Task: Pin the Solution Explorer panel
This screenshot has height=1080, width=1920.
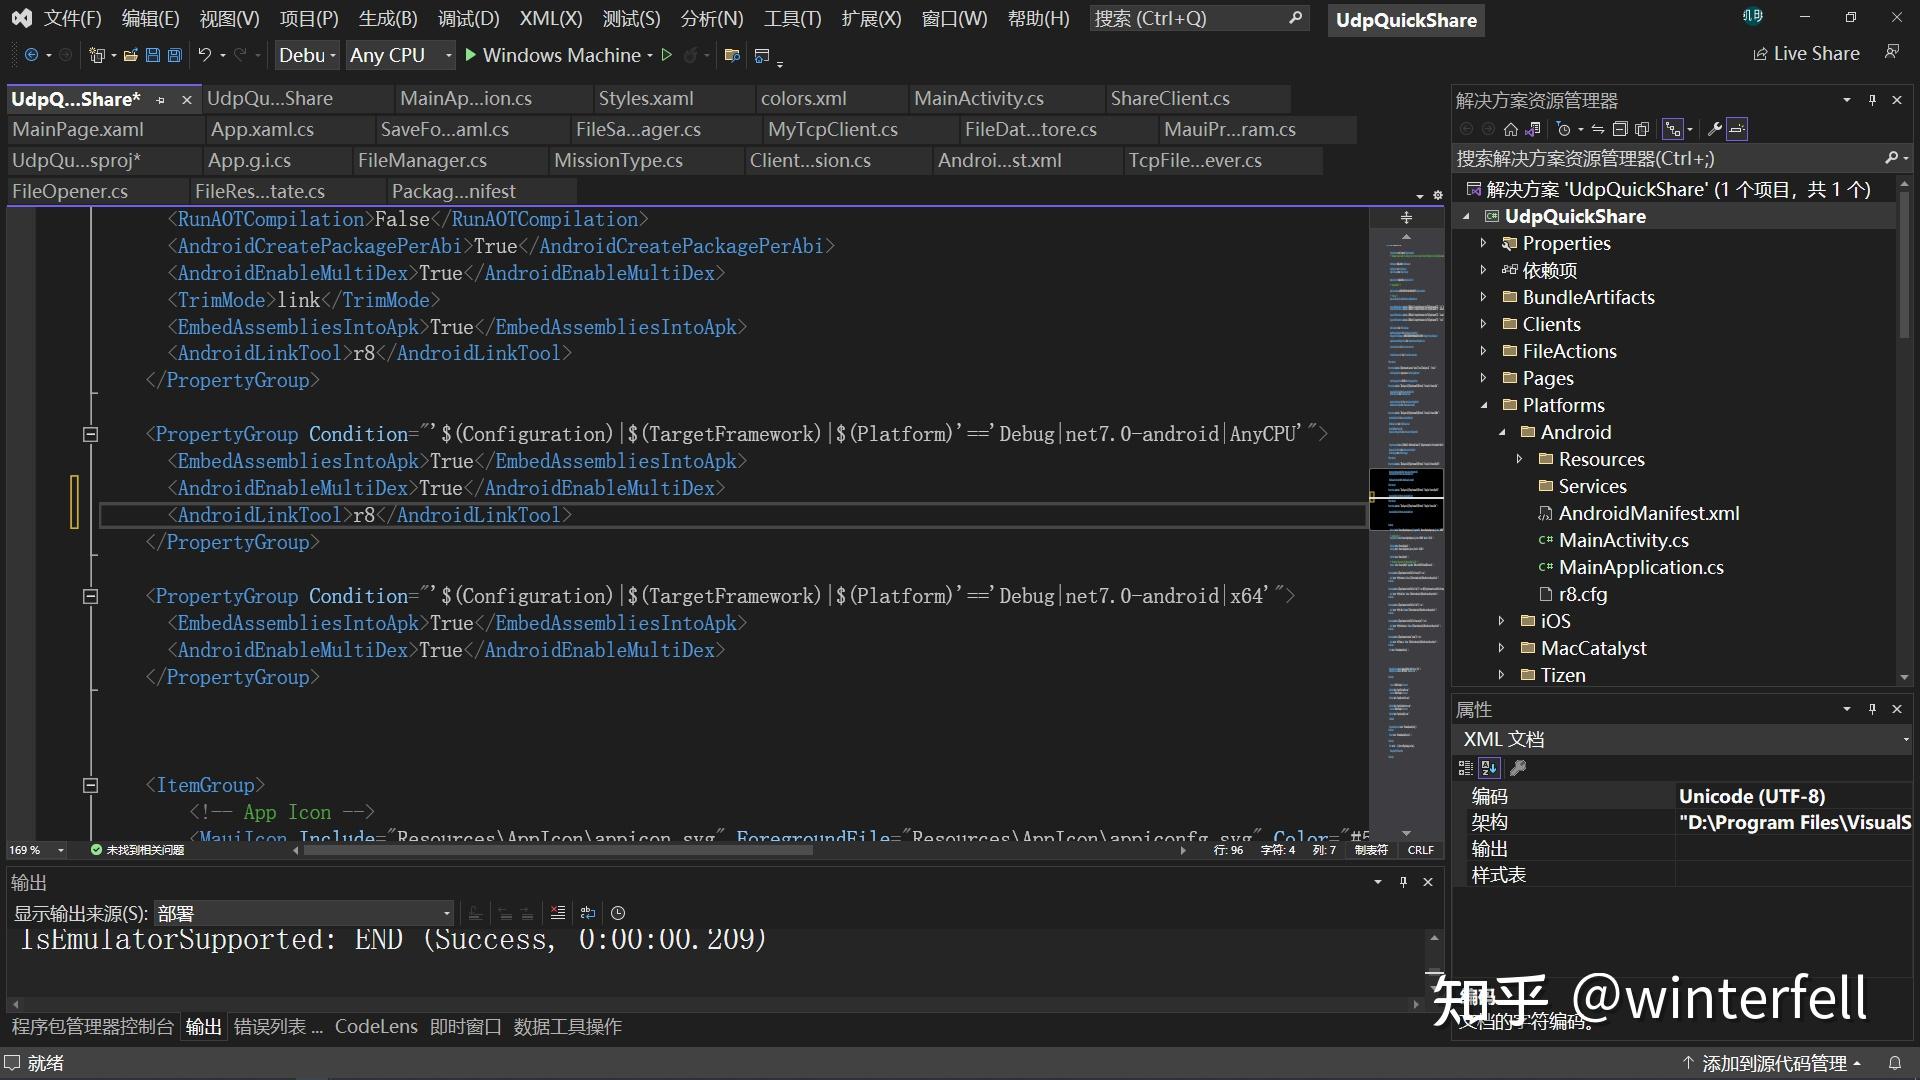Action: [1872, 100]
